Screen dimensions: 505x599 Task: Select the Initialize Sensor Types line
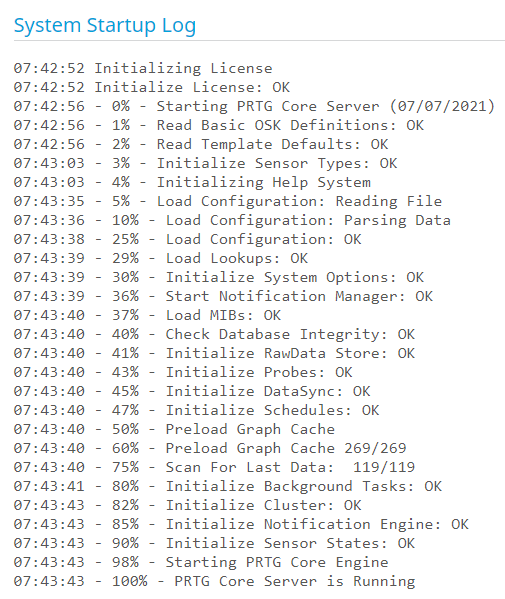coord(206,164)
